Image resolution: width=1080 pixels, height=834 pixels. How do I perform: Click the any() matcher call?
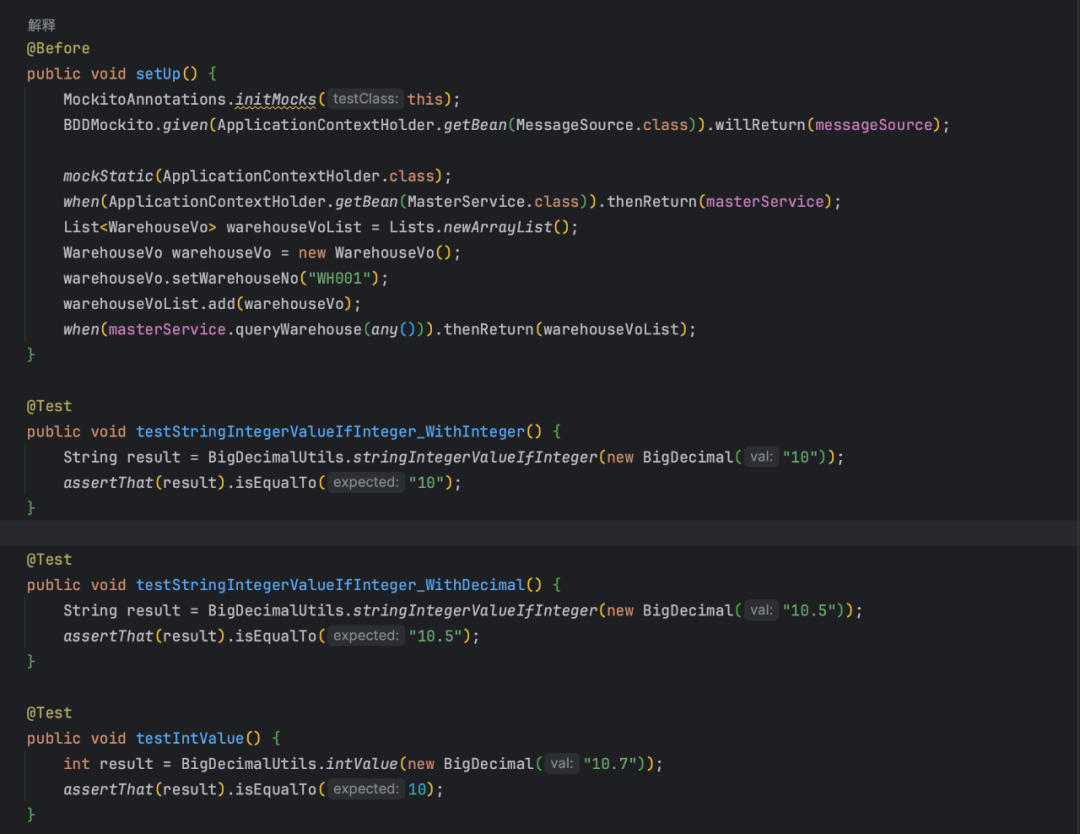(393, 329)
